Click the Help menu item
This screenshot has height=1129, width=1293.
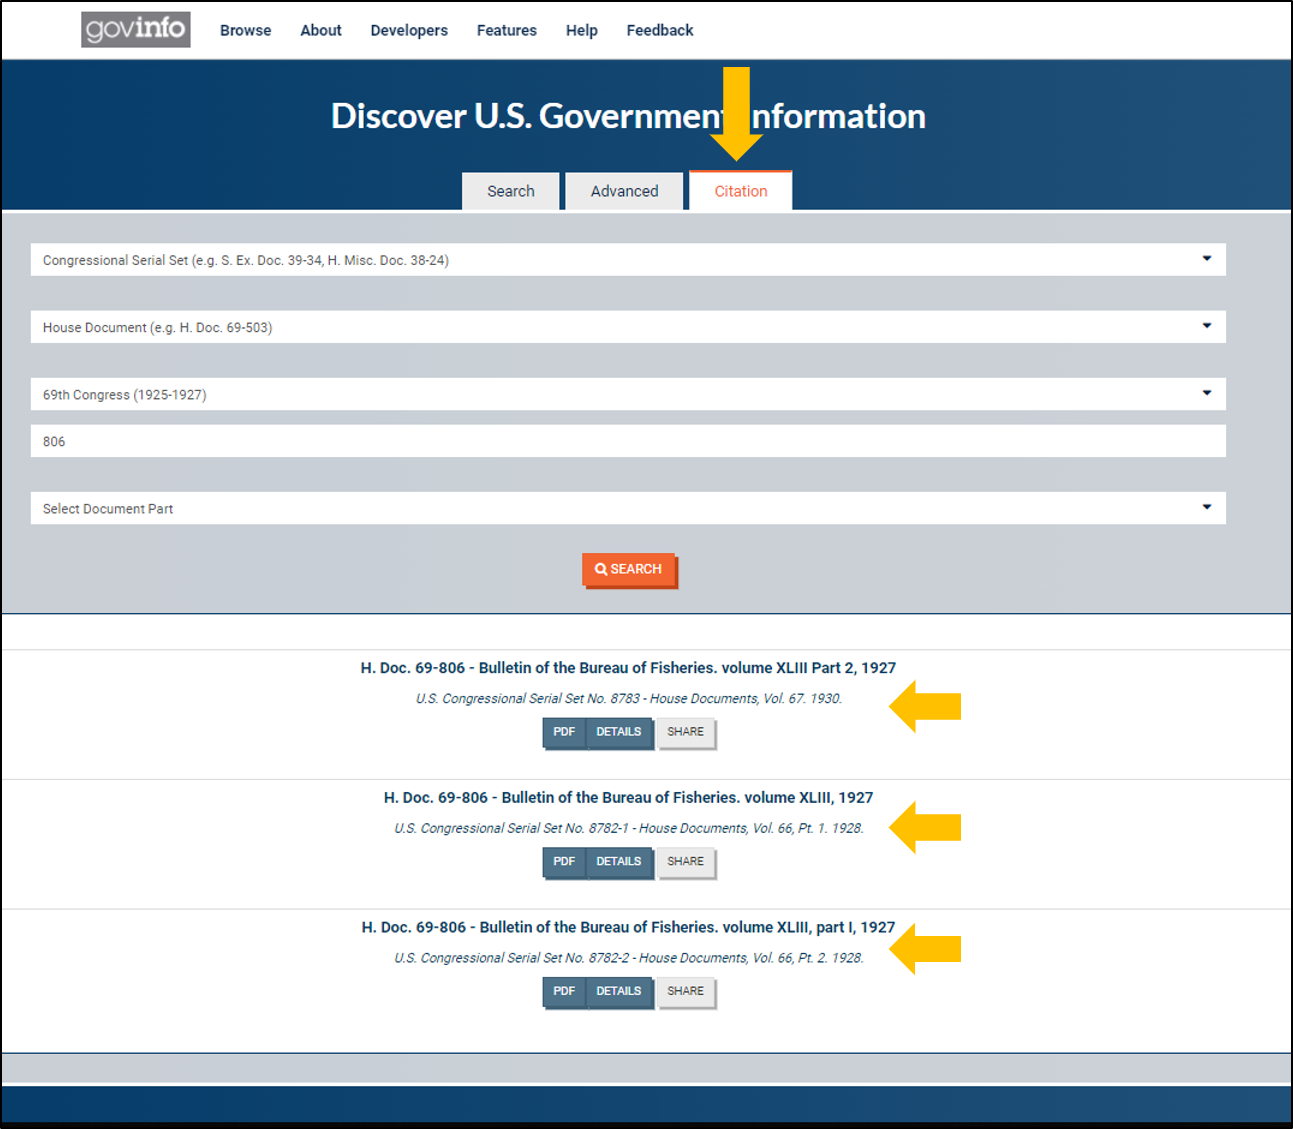click(x=581, y=30)
